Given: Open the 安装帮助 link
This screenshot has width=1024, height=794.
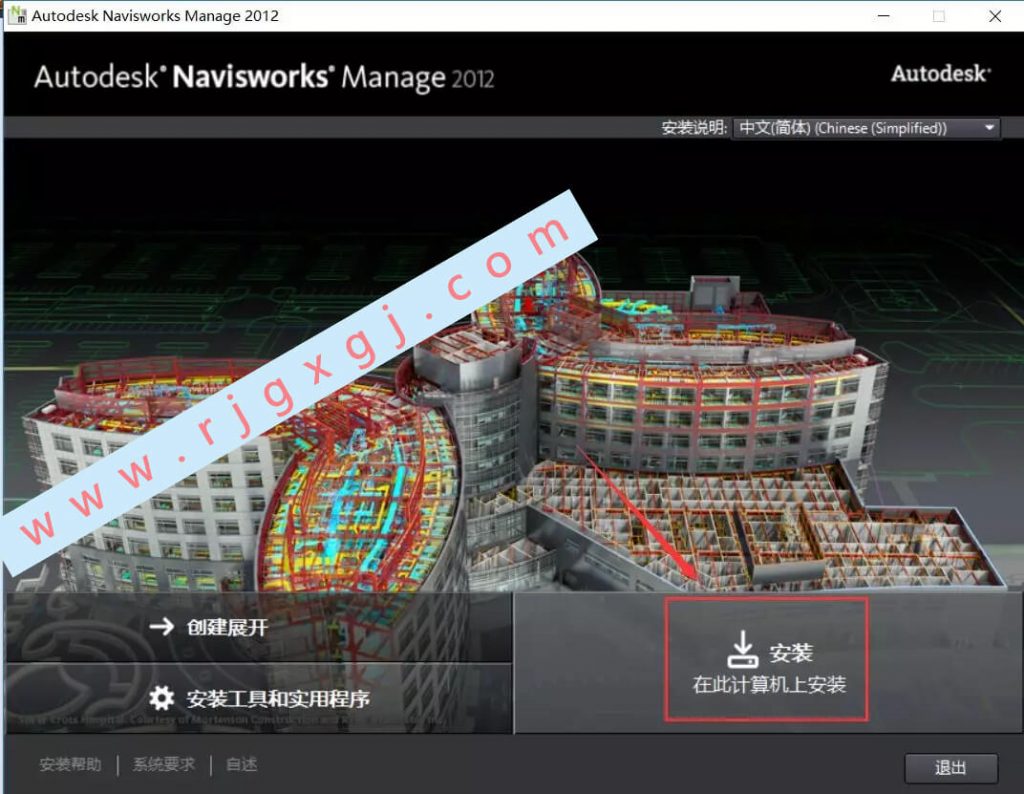Looking at the screenshot, I should click(x=71, y=764).
